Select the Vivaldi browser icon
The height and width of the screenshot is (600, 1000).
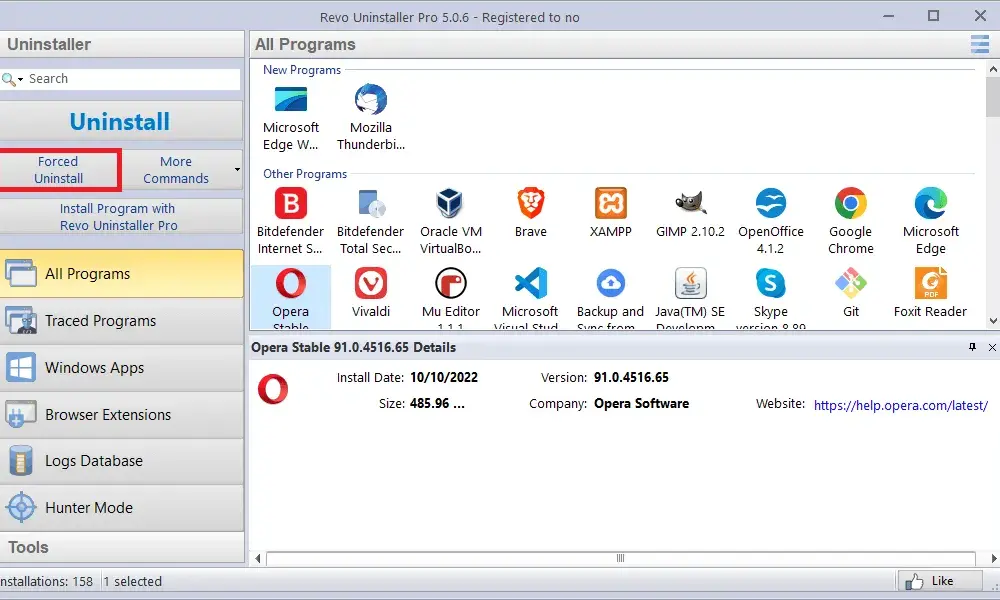(x=371, y=283)
